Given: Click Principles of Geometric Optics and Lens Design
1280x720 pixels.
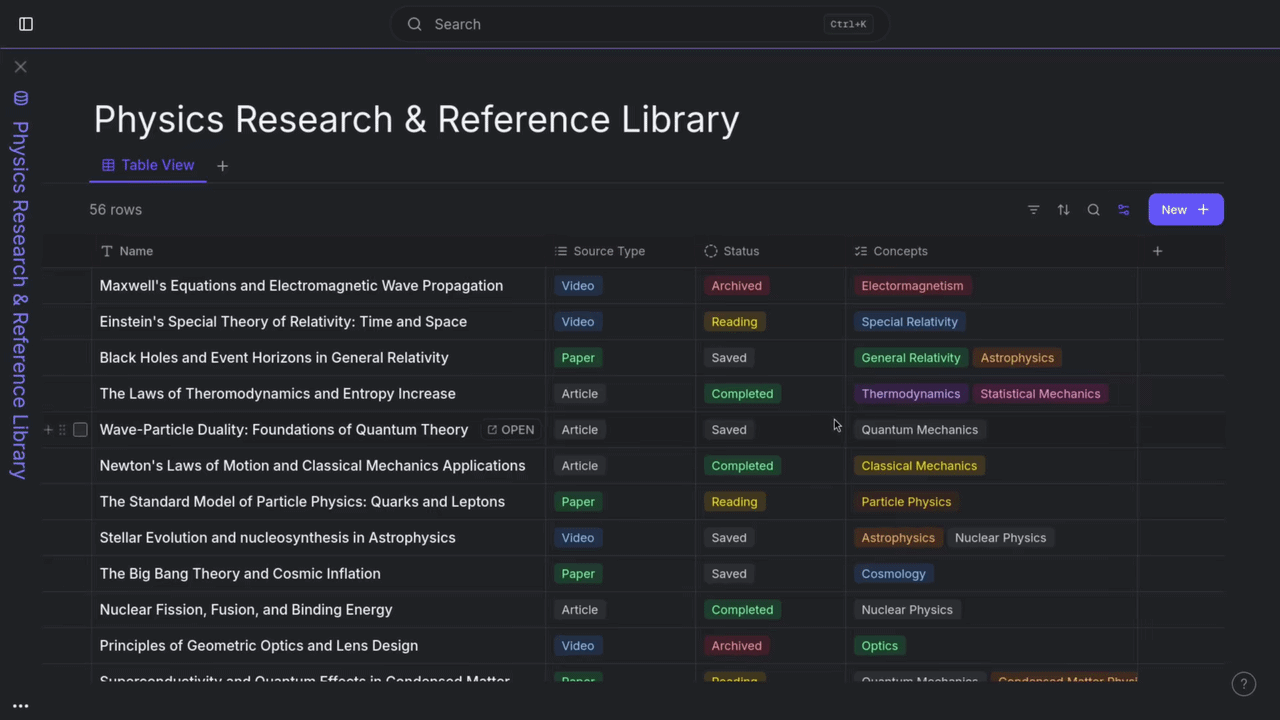Looking at the screenshot, I should pos(259,646).
